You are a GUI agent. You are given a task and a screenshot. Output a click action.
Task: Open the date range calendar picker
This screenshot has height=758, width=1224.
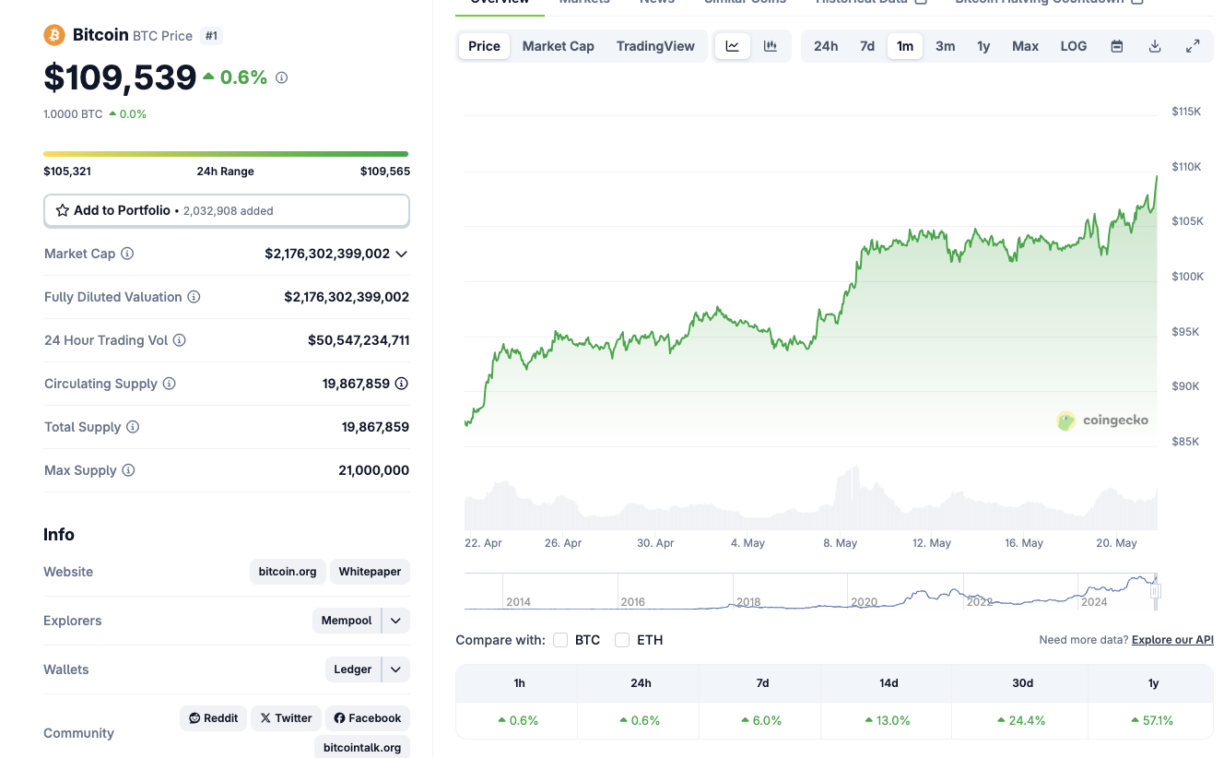[x=1117, y=45]
